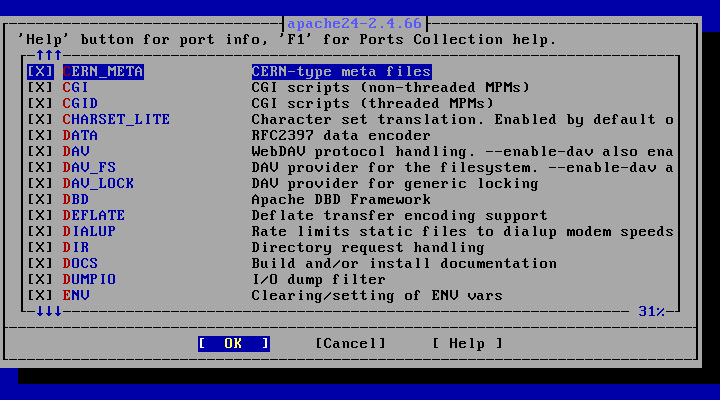Click 'RFC2397 data encoder' description

point(341,135)
